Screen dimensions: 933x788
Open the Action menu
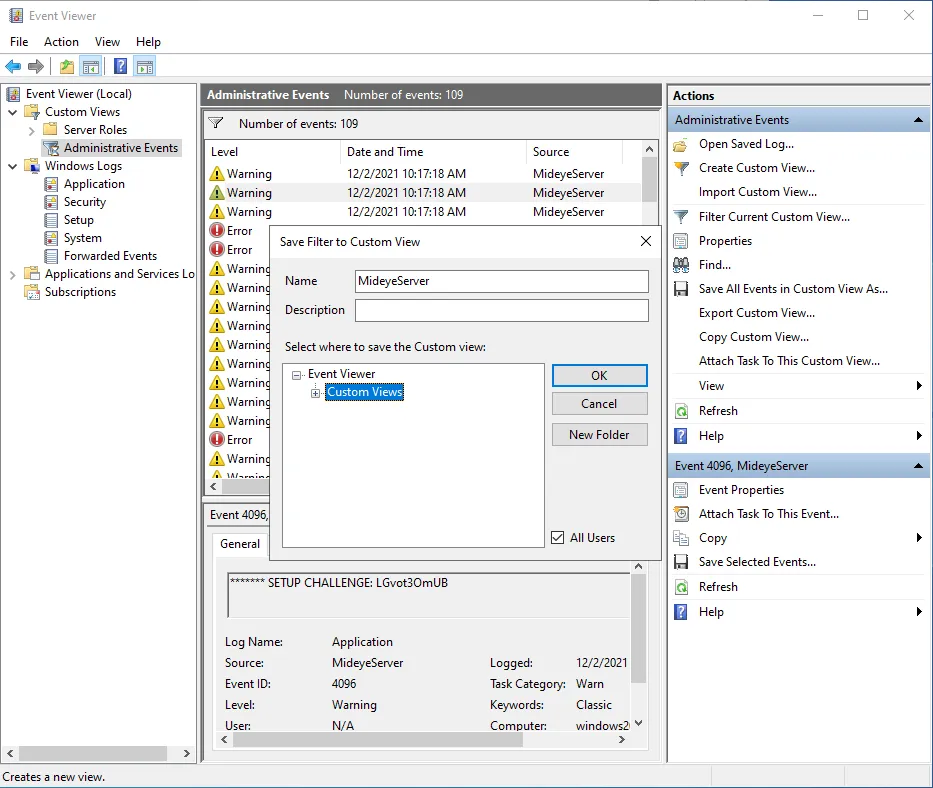pos(61,42)
